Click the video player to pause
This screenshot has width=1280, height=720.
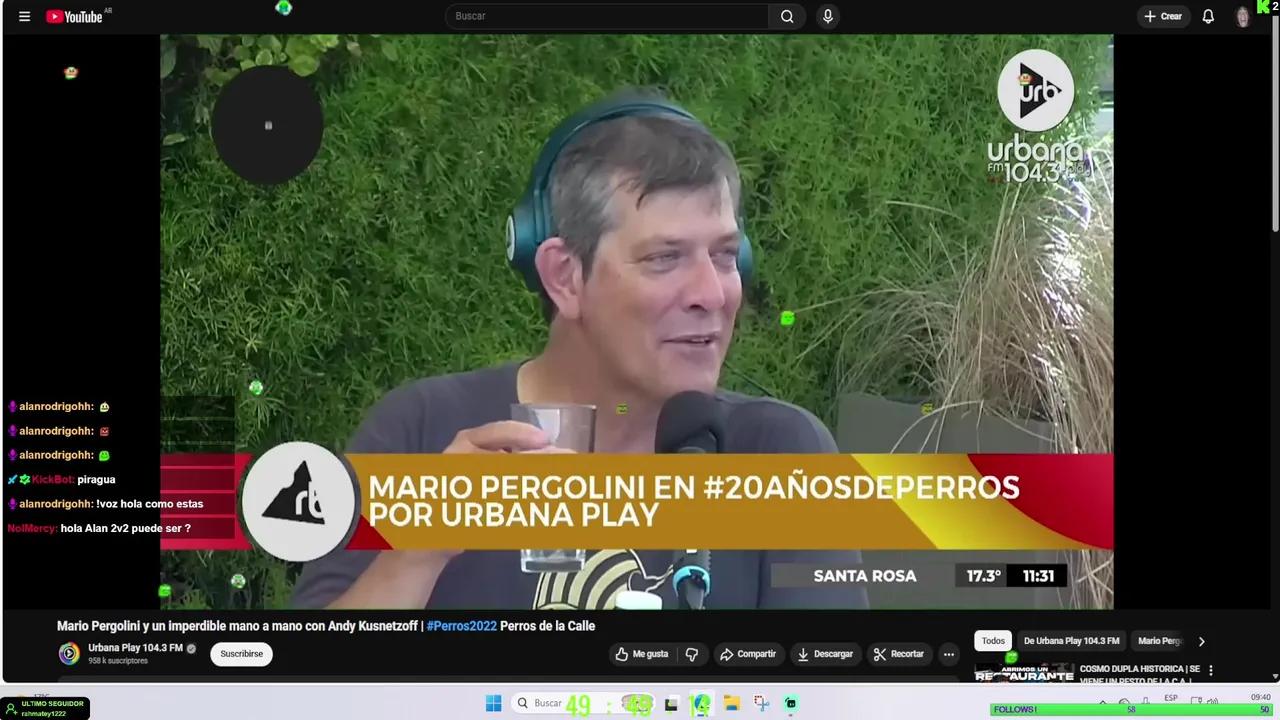tap(636, 322)
